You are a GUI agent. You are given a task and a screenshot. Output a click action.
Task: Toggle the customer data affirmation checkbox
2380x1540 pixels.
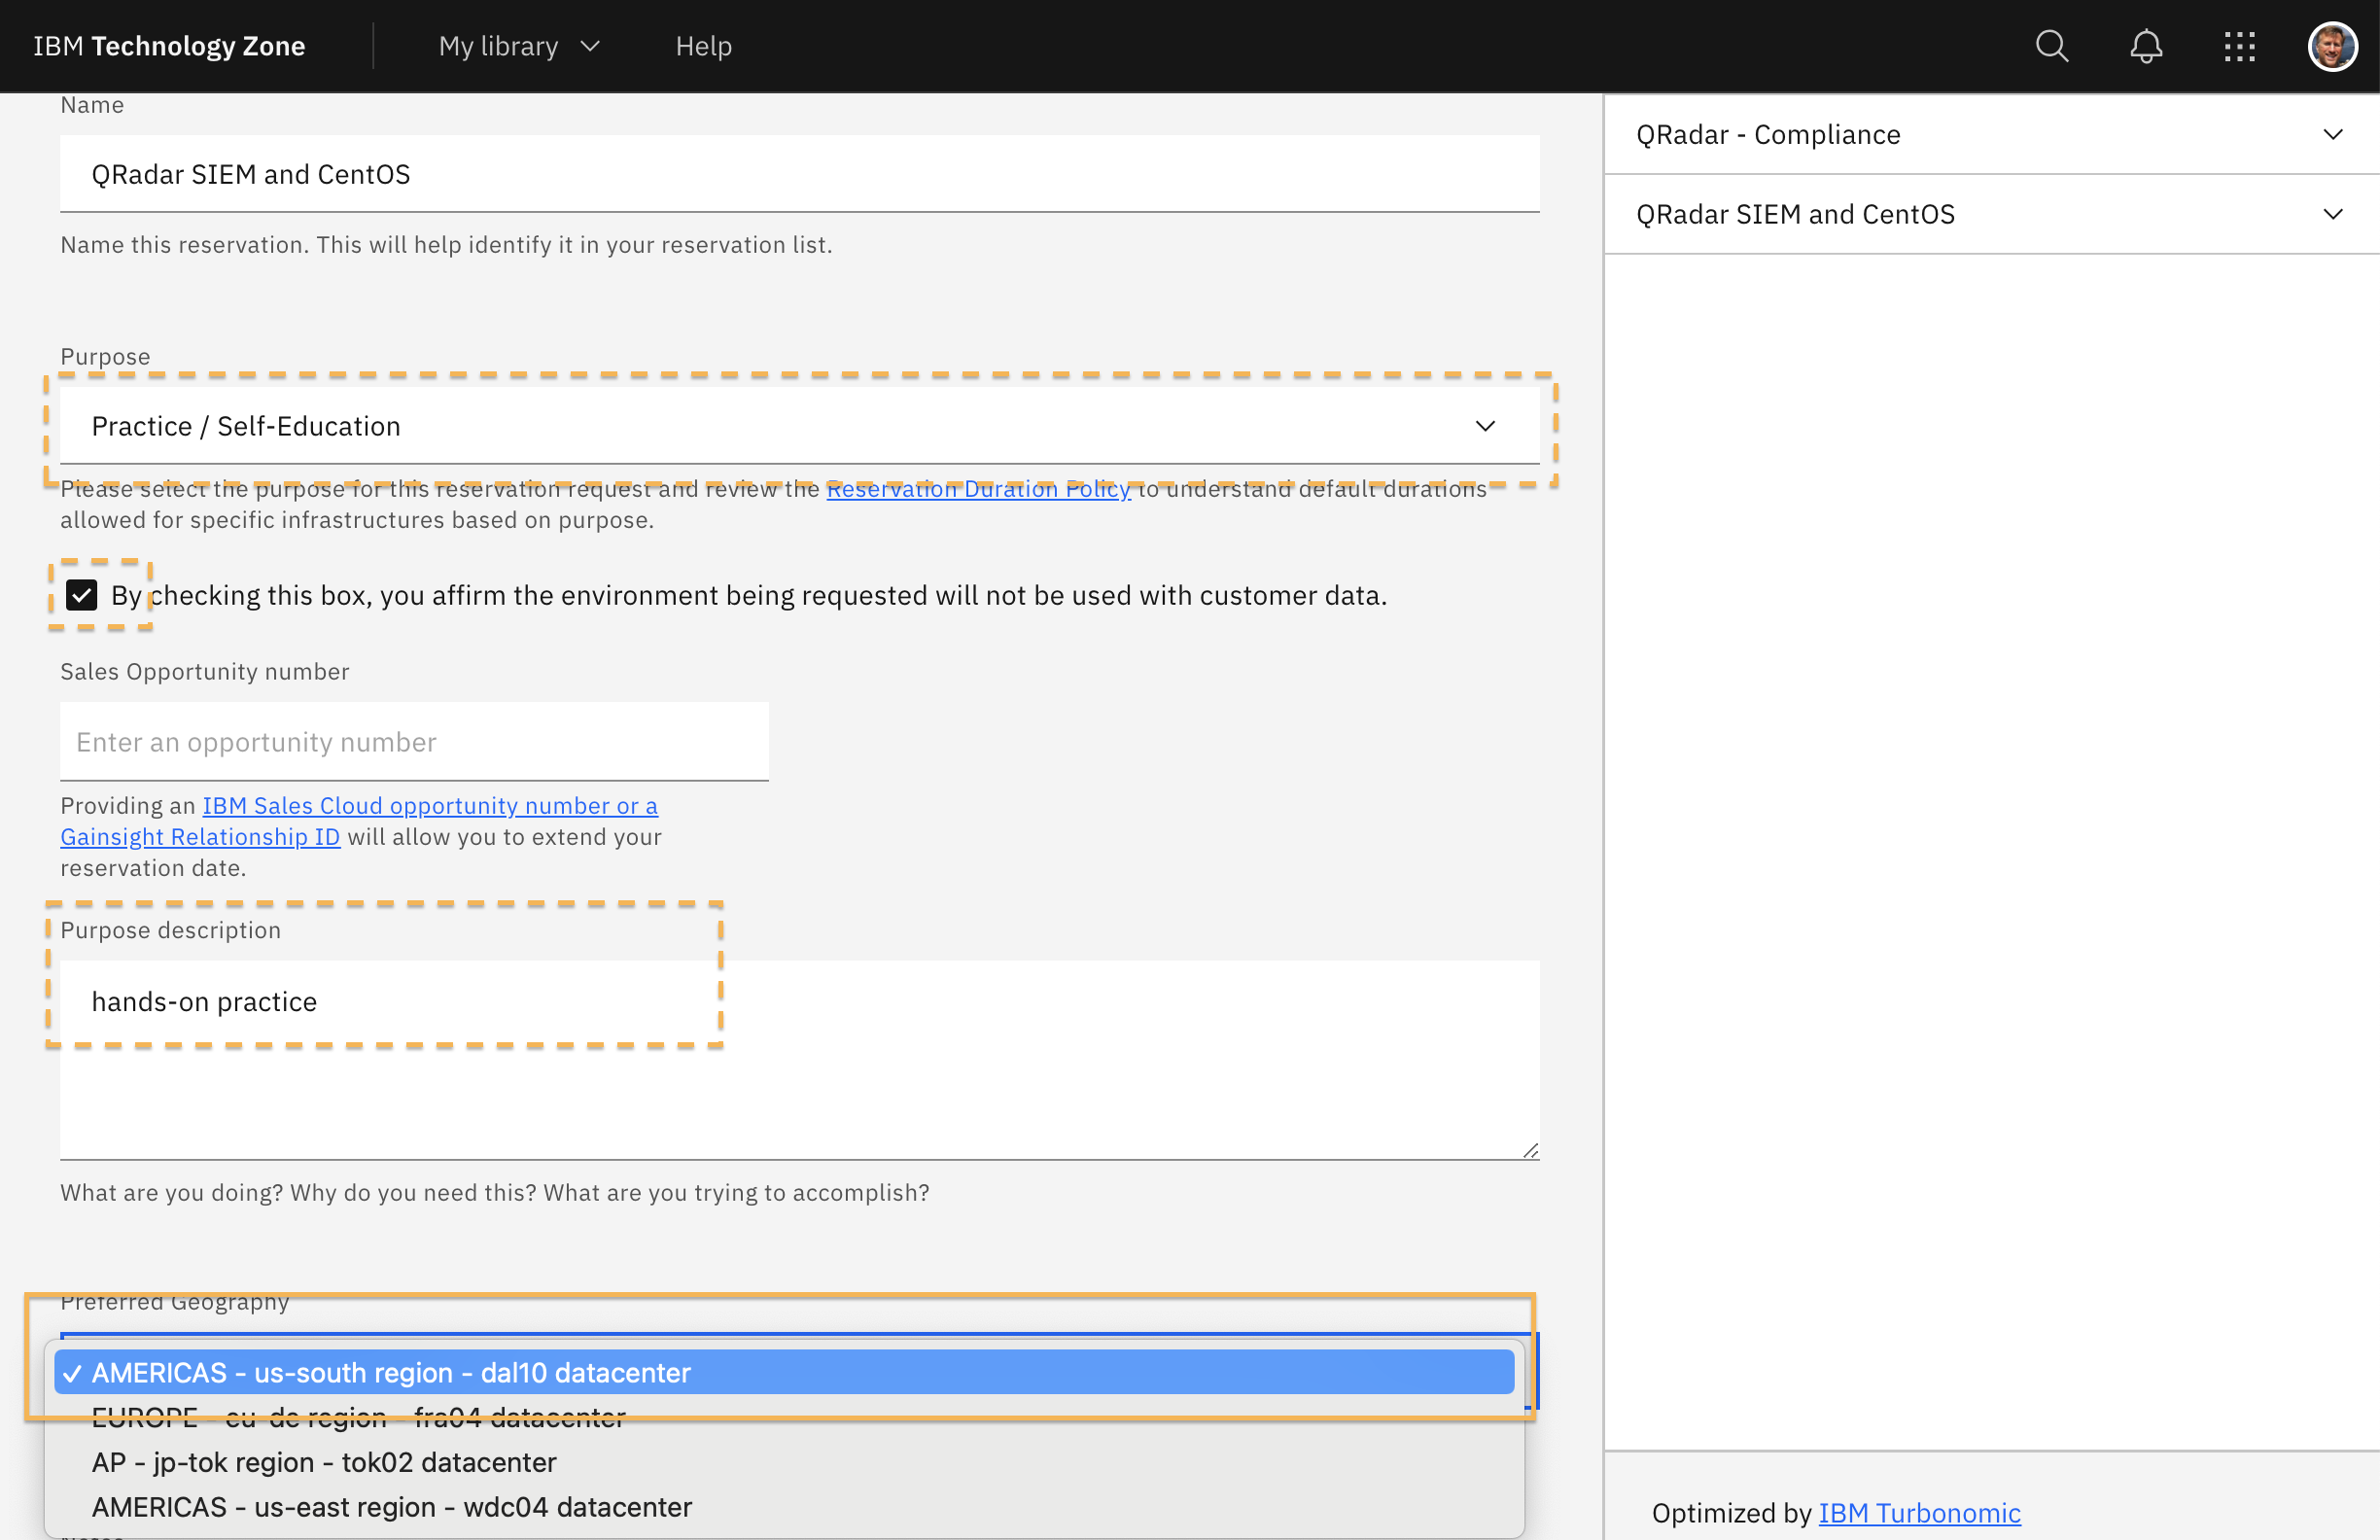tap(82, 595)
